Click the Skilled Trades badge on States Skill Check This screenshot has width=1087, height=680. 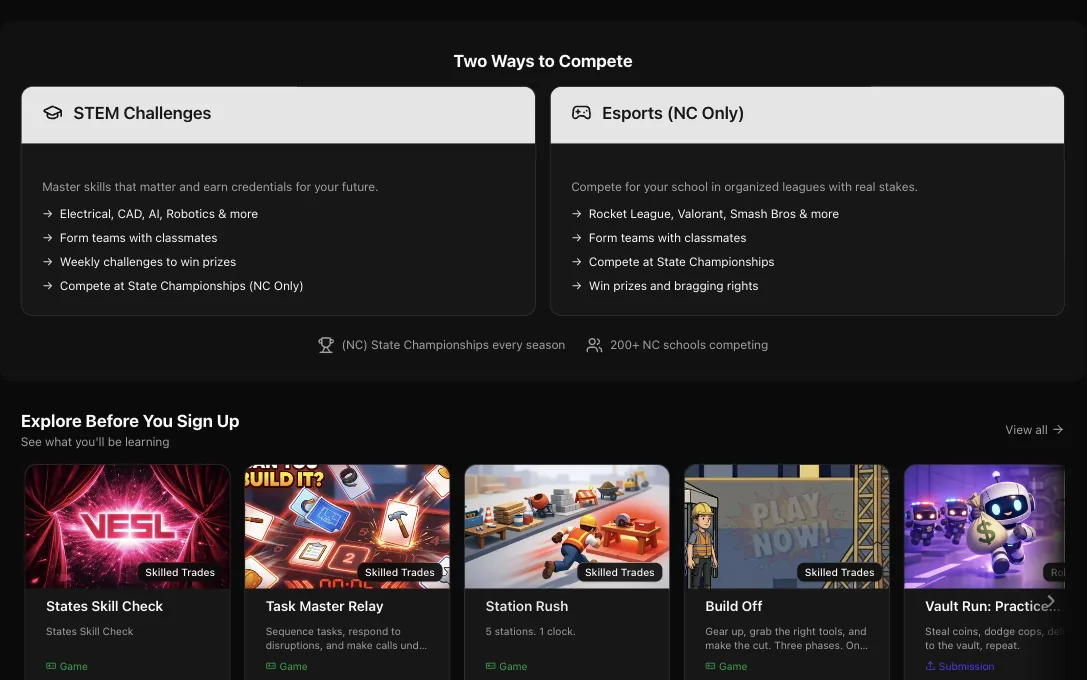pos(180,573)
